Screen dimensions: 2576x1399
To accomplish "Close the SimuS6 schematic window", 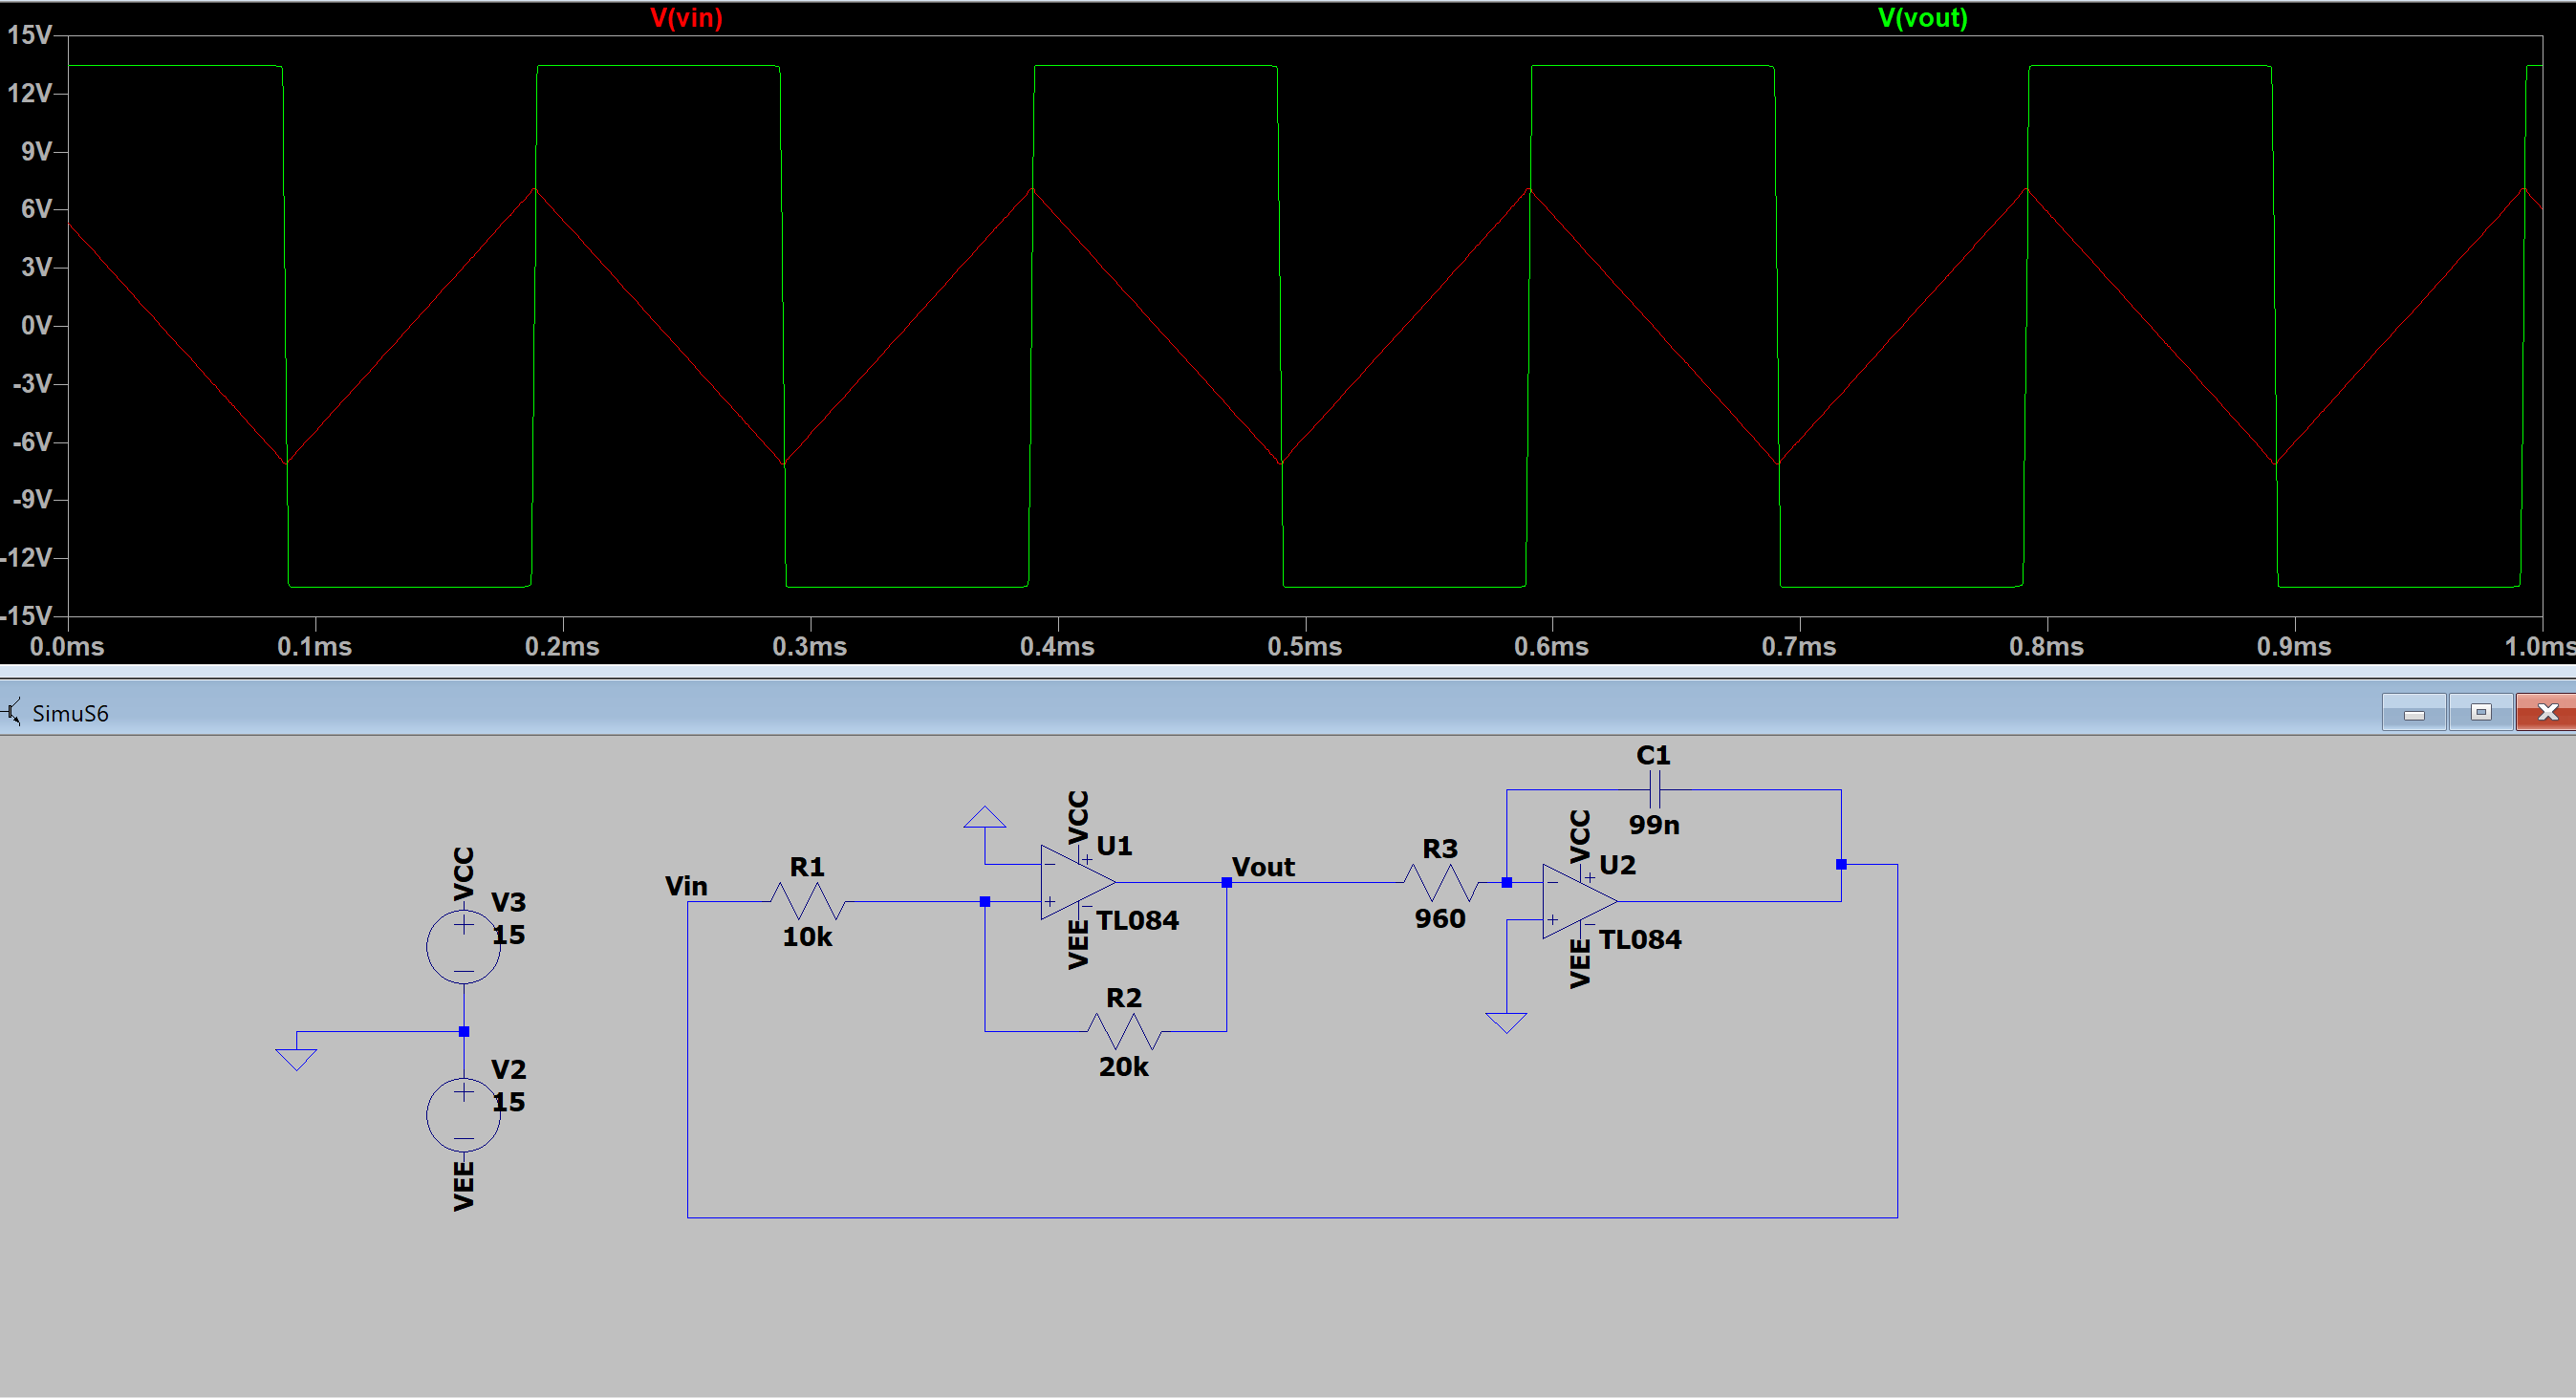I will 2547,712.
